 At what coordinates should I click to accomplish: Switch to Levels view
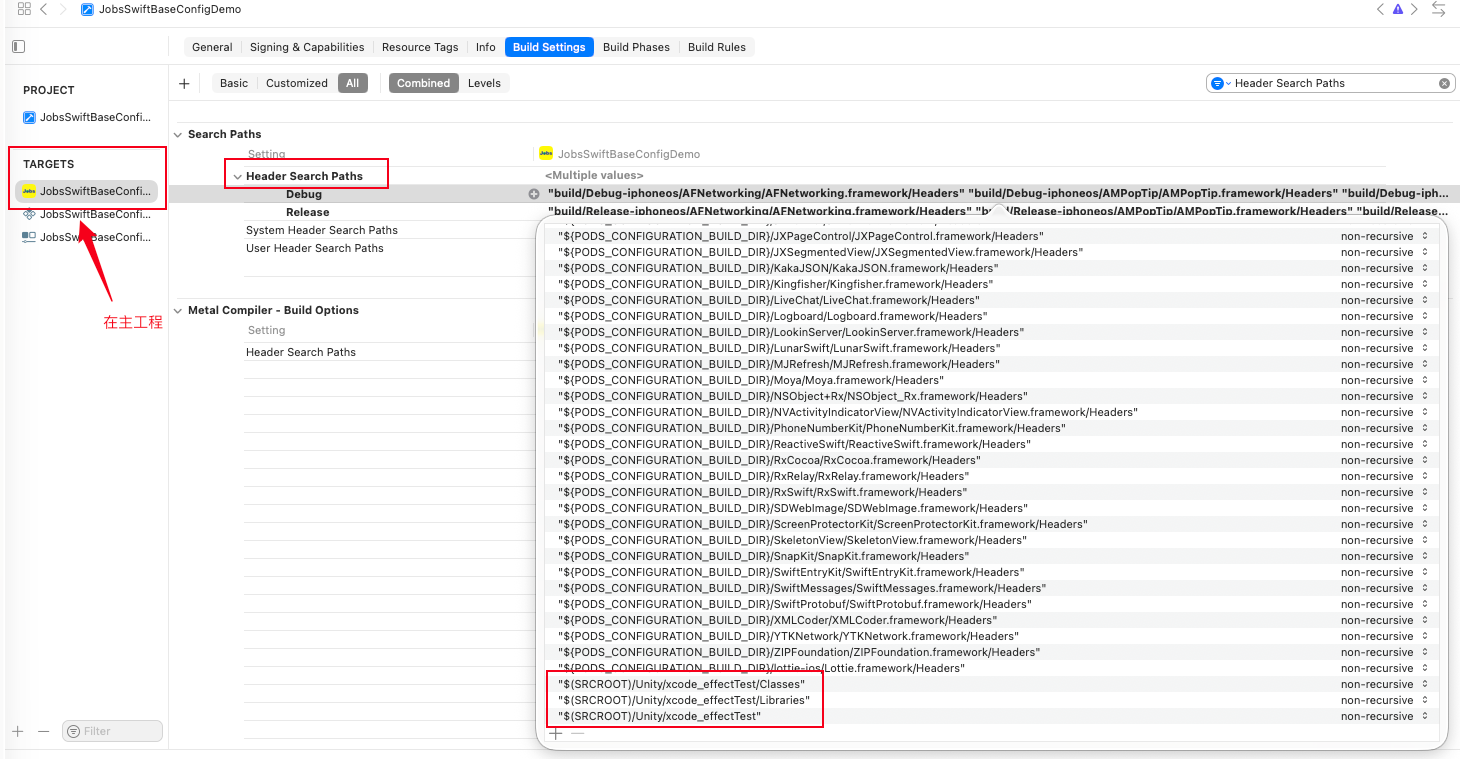click(484, 83)
